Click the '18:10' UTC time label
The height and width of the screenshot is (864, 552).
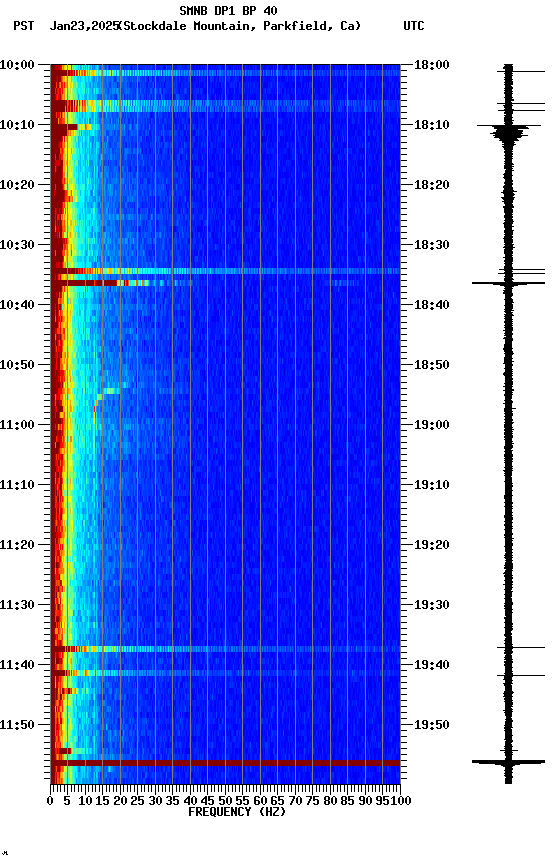[x=432, y=125]
